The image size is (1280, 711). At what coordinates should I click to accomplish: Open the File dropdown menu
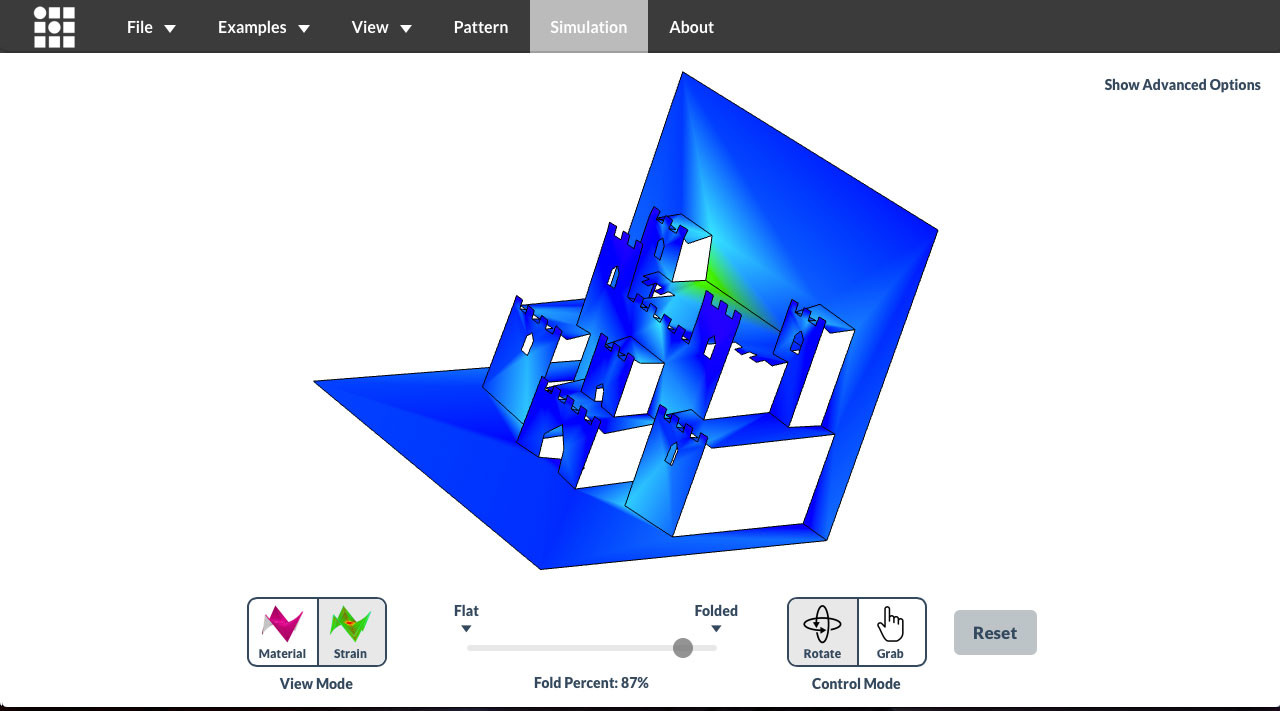151,27
